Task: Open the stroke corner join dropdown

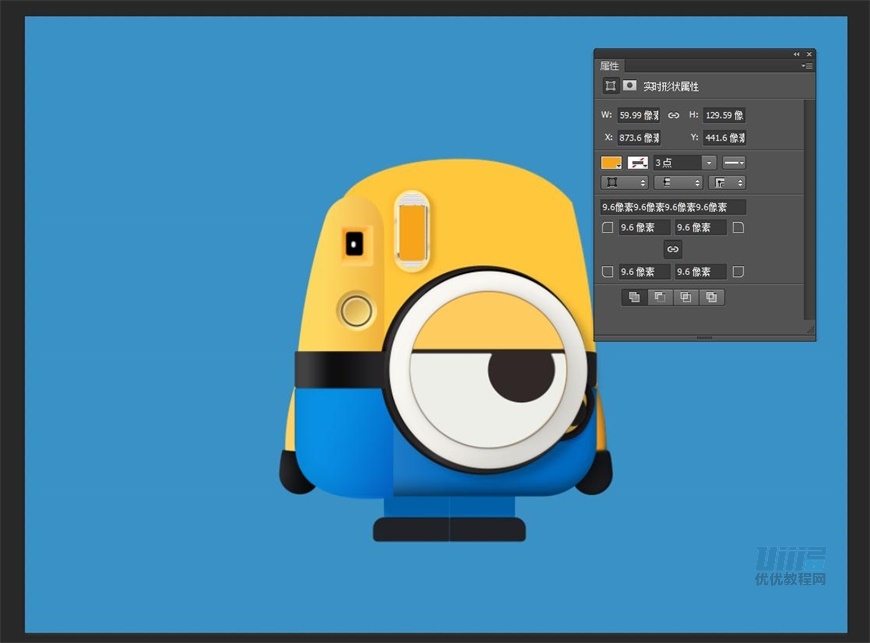Action: 727,183
